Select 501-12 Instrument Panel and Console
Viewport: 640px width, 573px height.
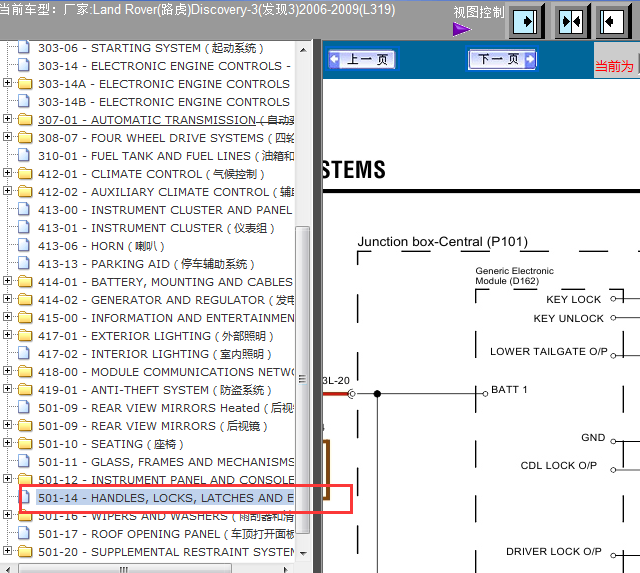166,480
